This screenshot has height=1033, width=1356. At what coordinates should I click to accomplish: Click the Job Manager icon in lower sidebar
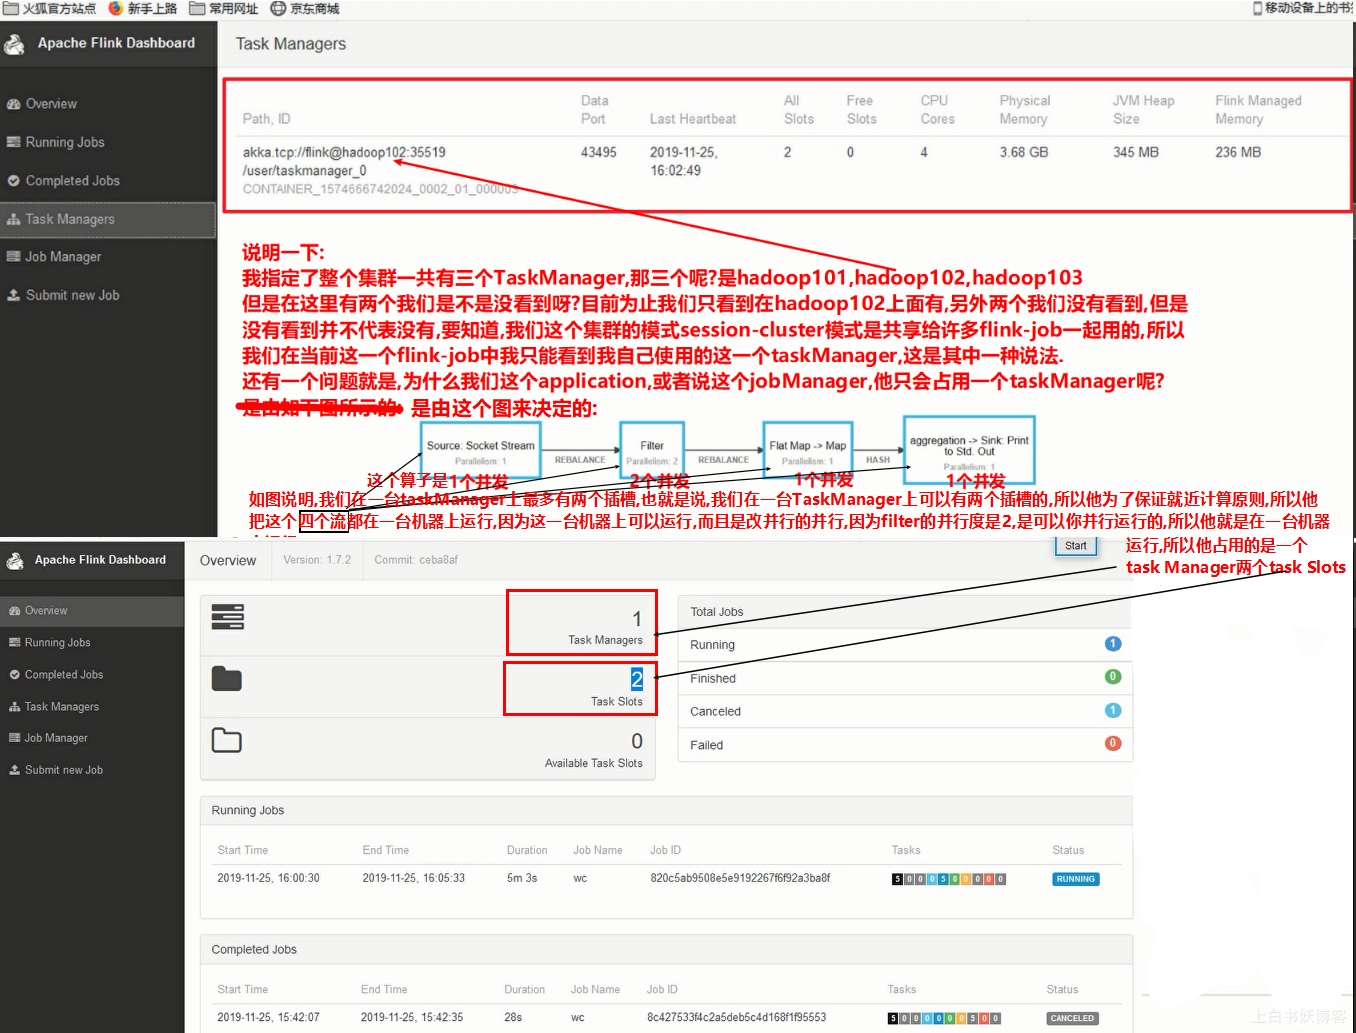[15, 738]
